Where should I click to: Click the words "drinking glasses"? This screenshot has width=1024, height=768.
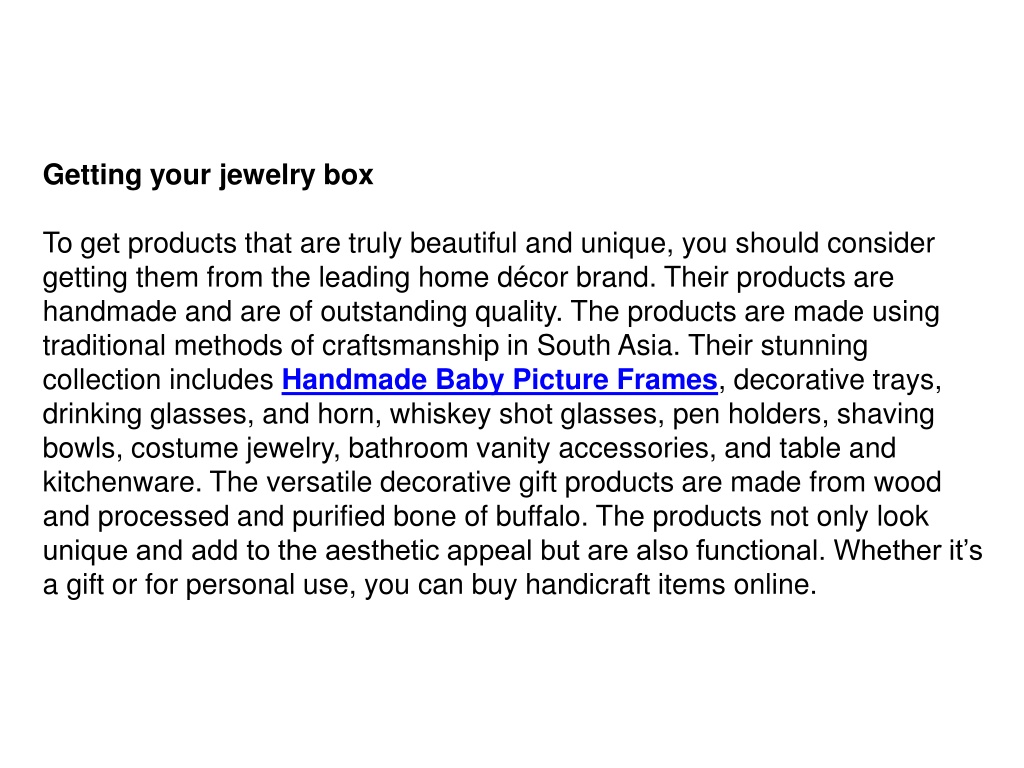coord(145,415)
